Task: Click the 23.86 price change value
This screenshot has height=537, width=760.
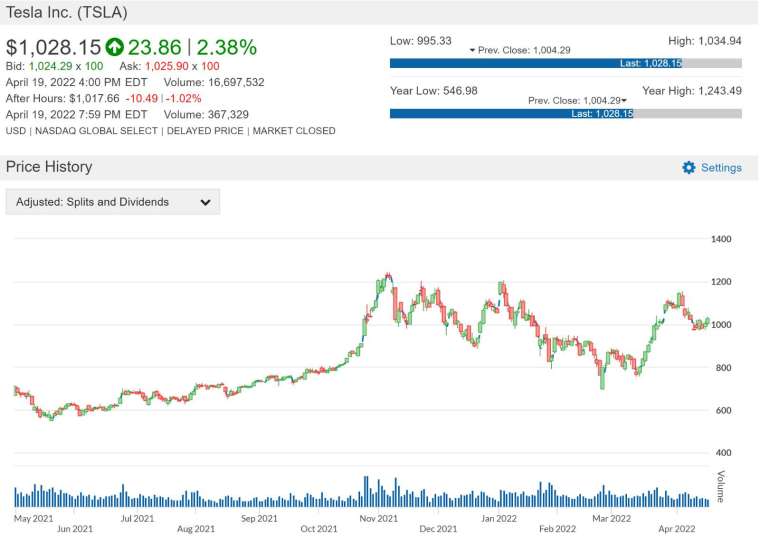Action: [155, 47]
